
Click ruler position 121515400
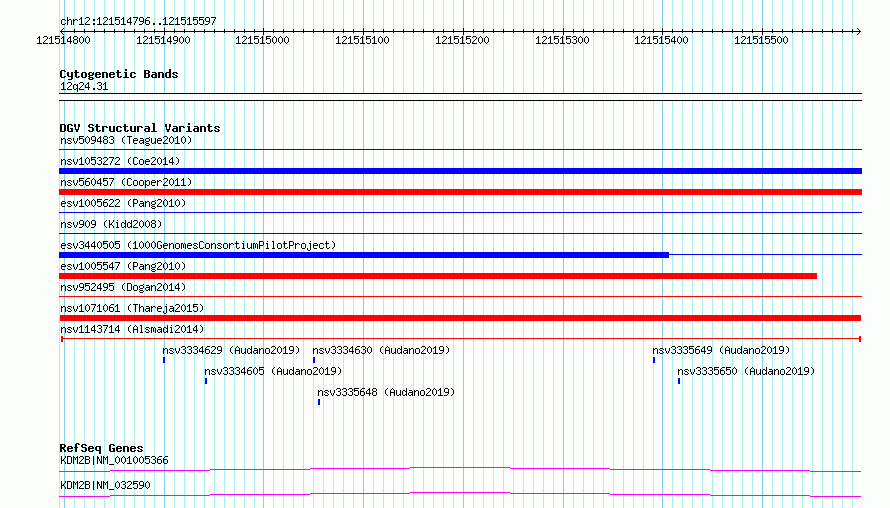661,40
